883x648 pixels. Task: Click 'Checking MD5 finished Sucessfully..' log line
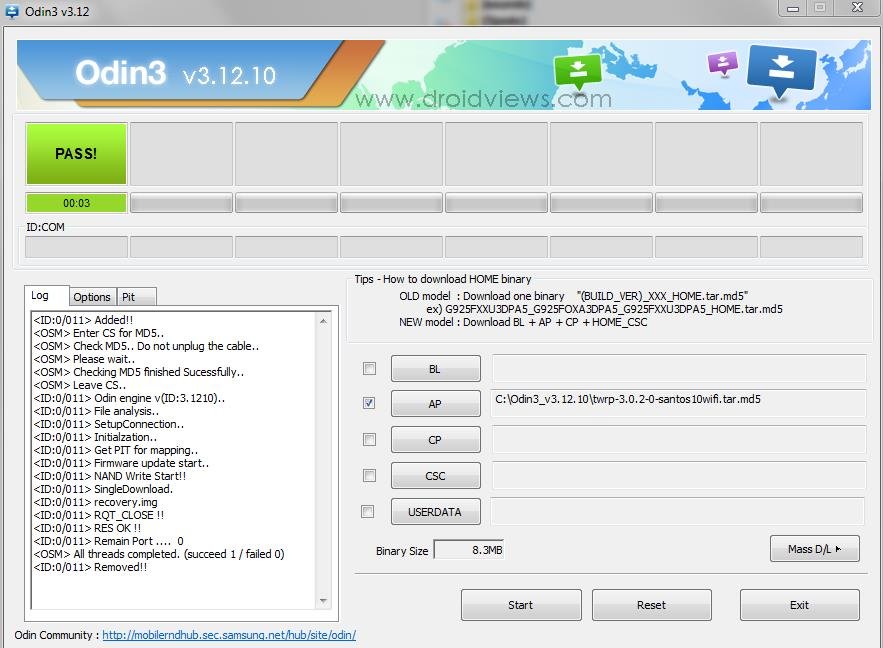point(139,372)
